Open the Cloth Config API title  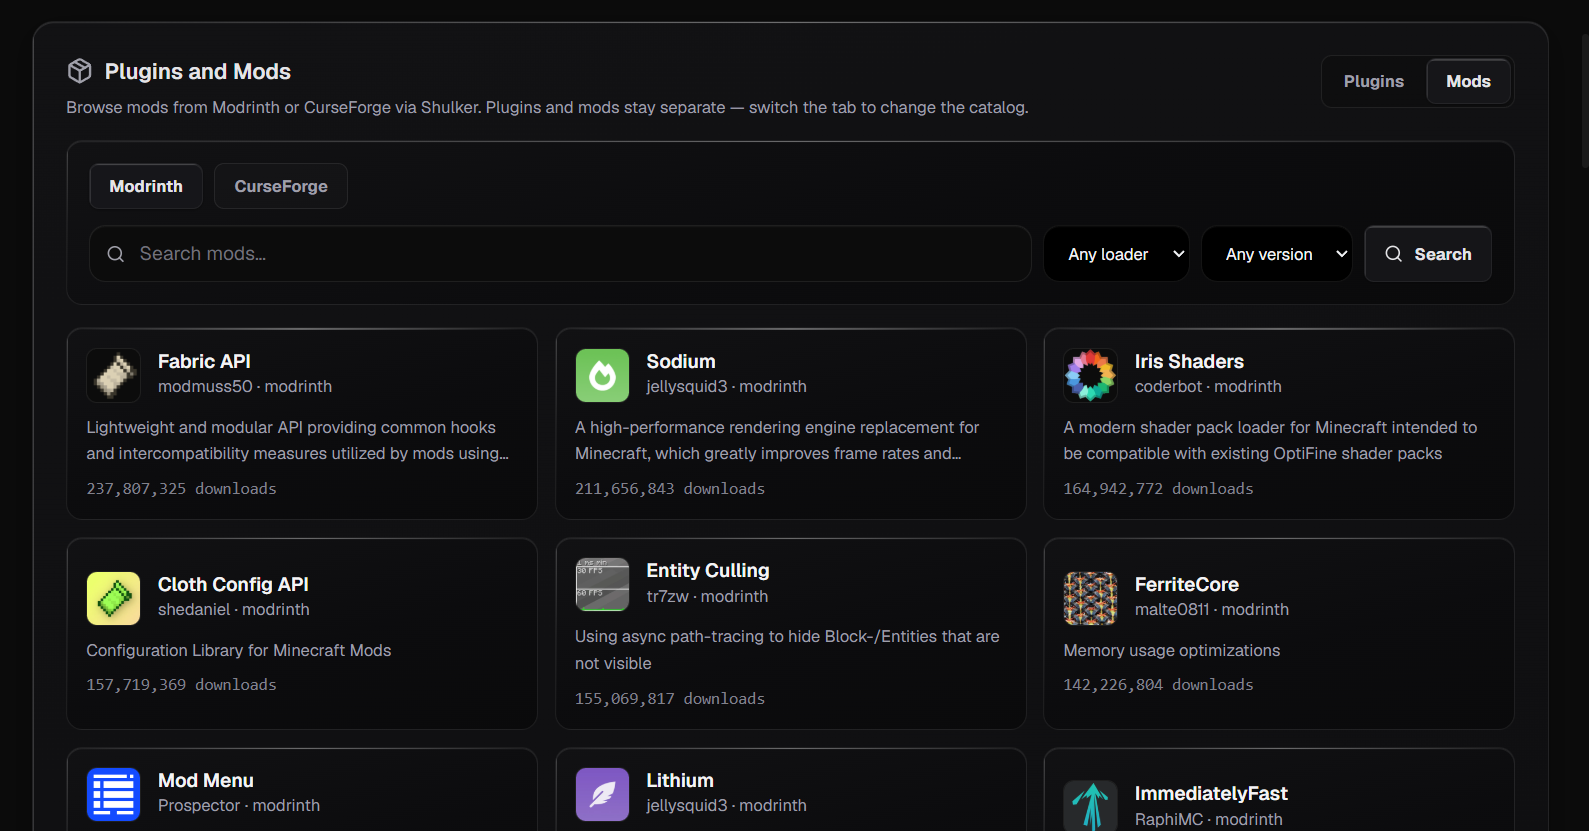(233, 584)
